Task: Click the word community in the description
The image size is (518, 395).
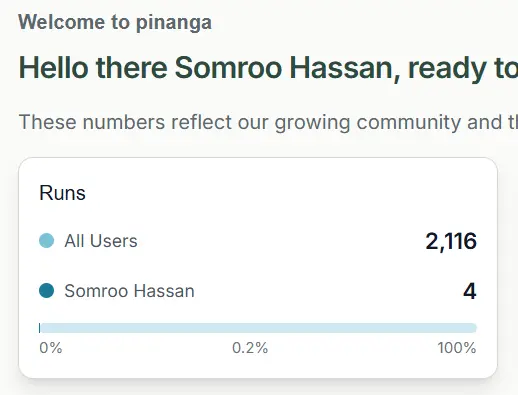Action: tap(409, 122)
